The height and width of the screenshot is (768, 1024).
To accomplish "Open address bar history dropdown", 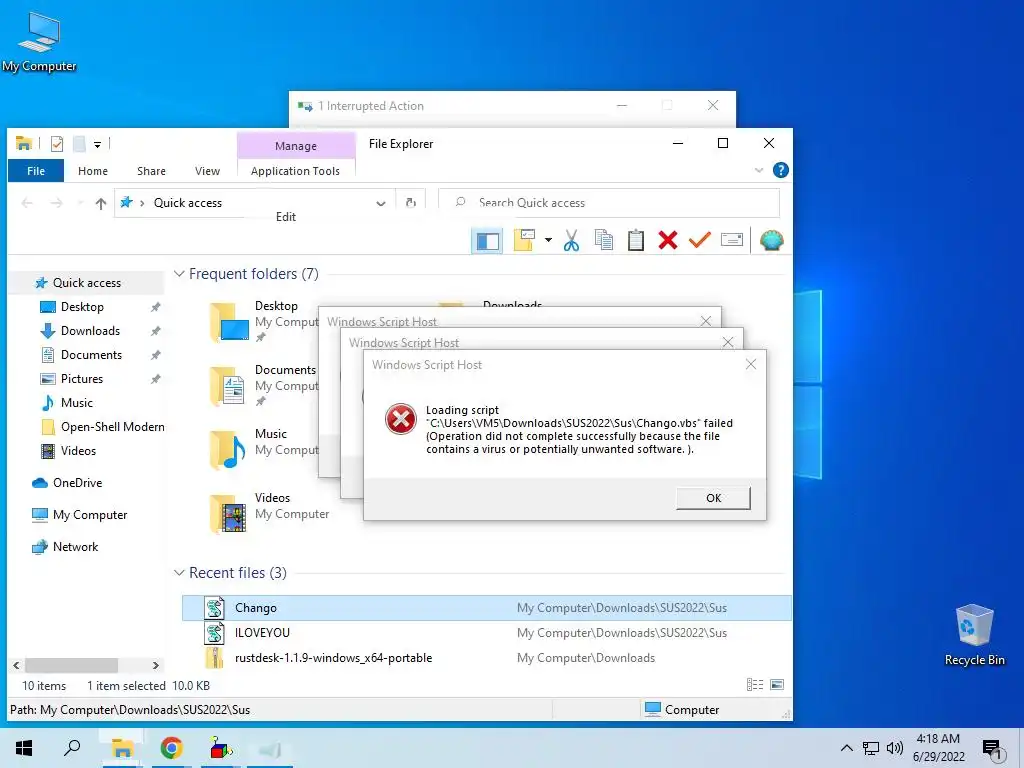I will pos(381,203).
